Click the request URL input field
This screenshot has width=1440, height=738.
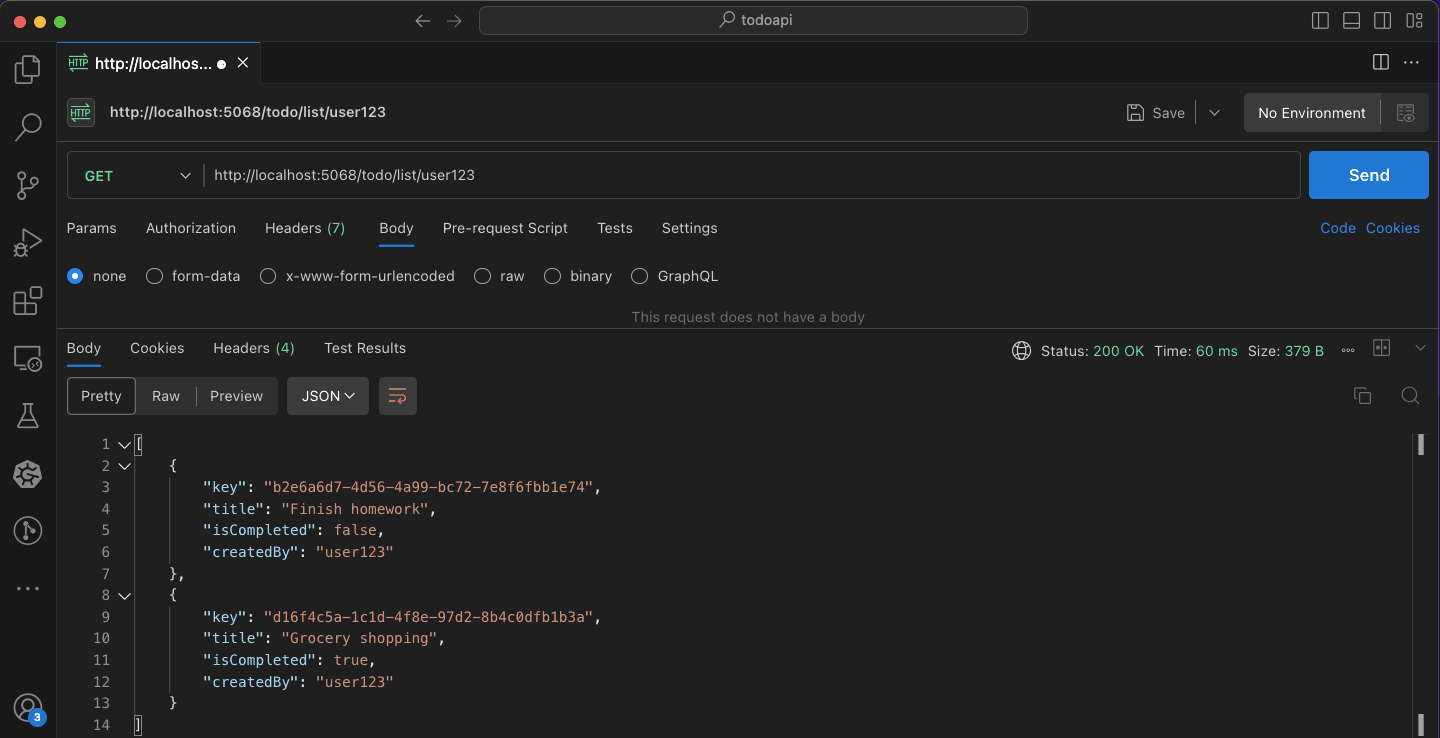coord(752,175)
